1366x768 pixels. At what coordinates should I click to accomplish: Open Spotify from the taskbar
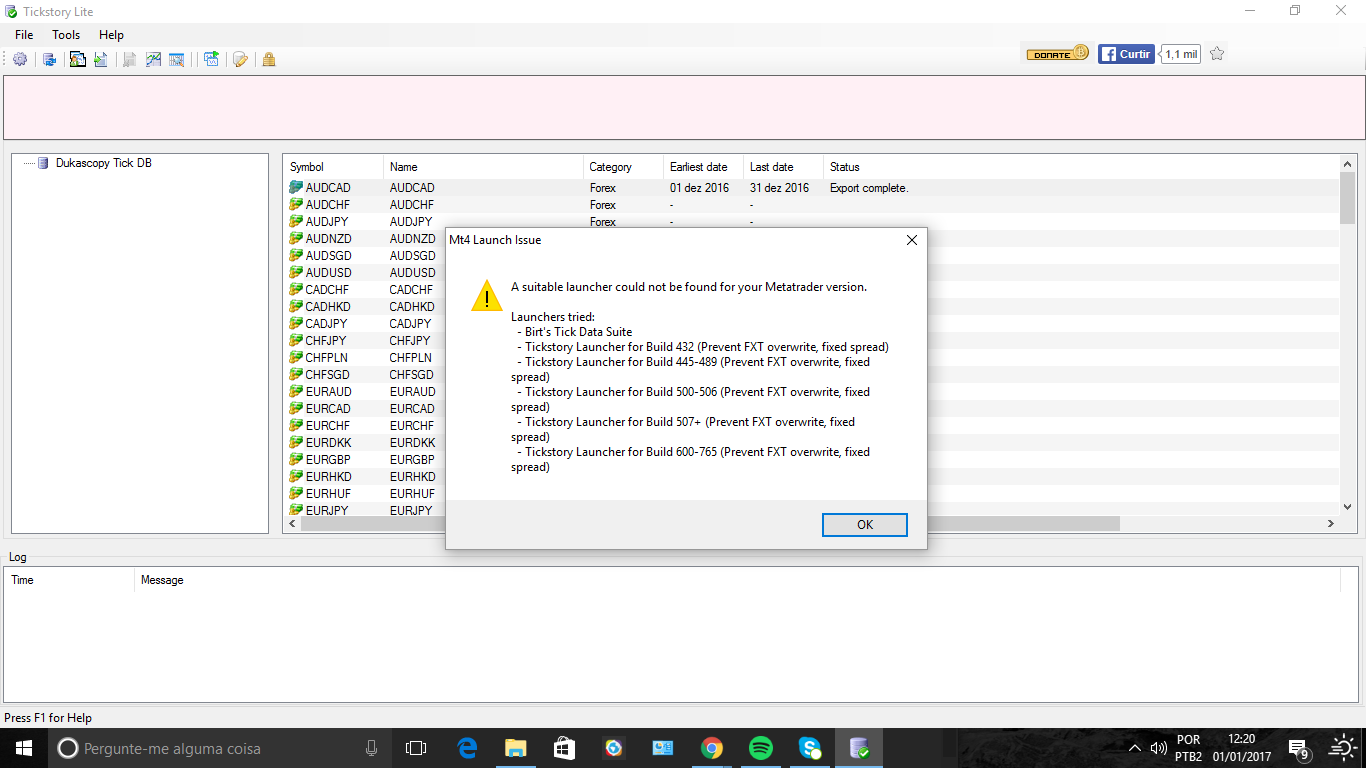(761, 748)
